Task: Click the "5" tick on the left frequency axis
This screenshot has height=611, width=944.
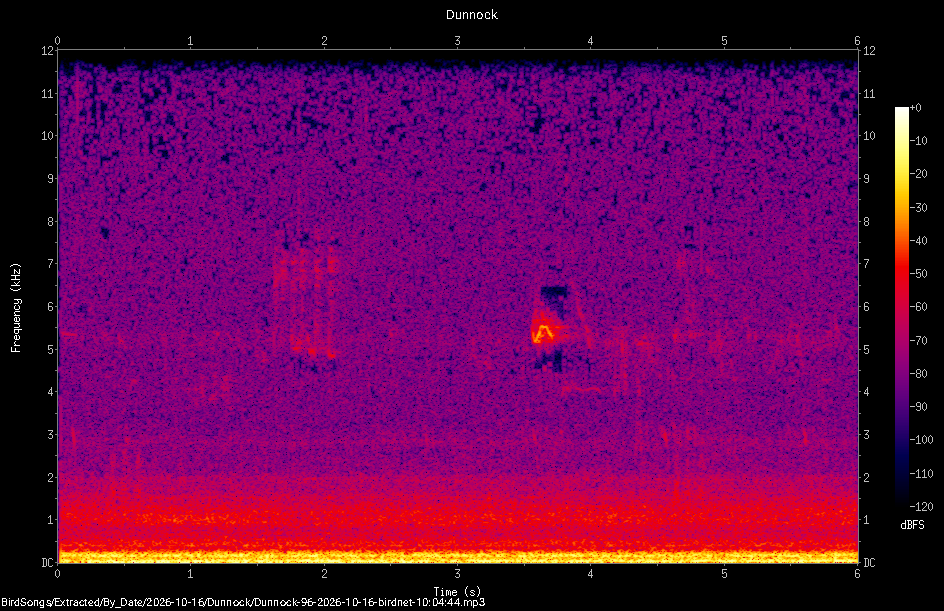Action: 51,350
